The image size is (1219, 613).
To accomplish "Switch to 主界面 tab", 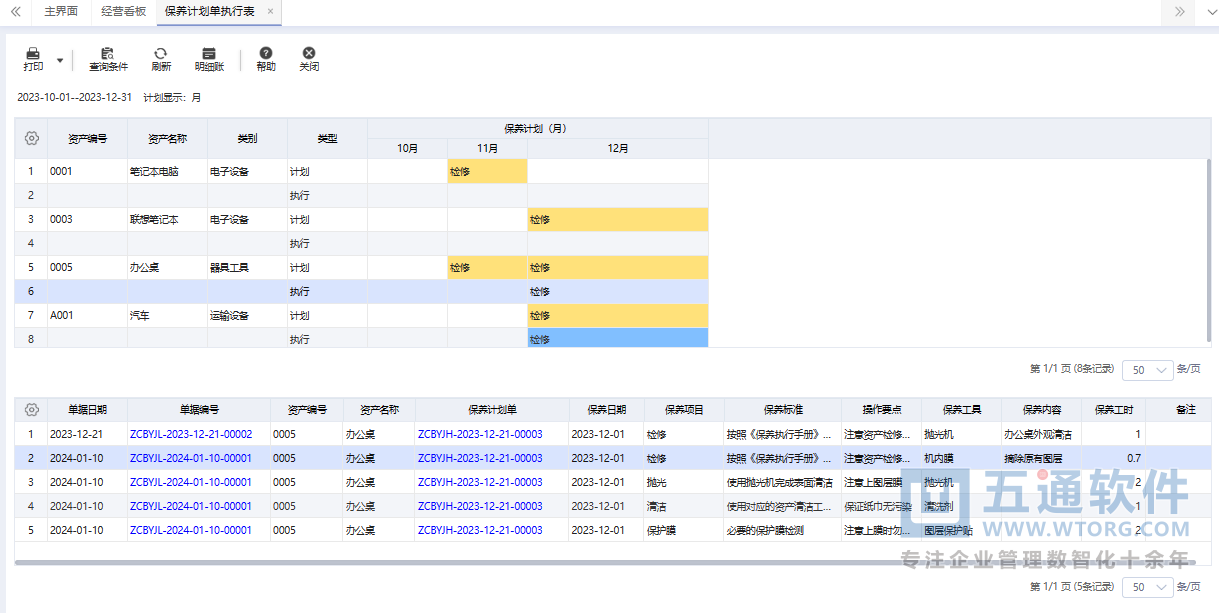I will pos(63,12).
